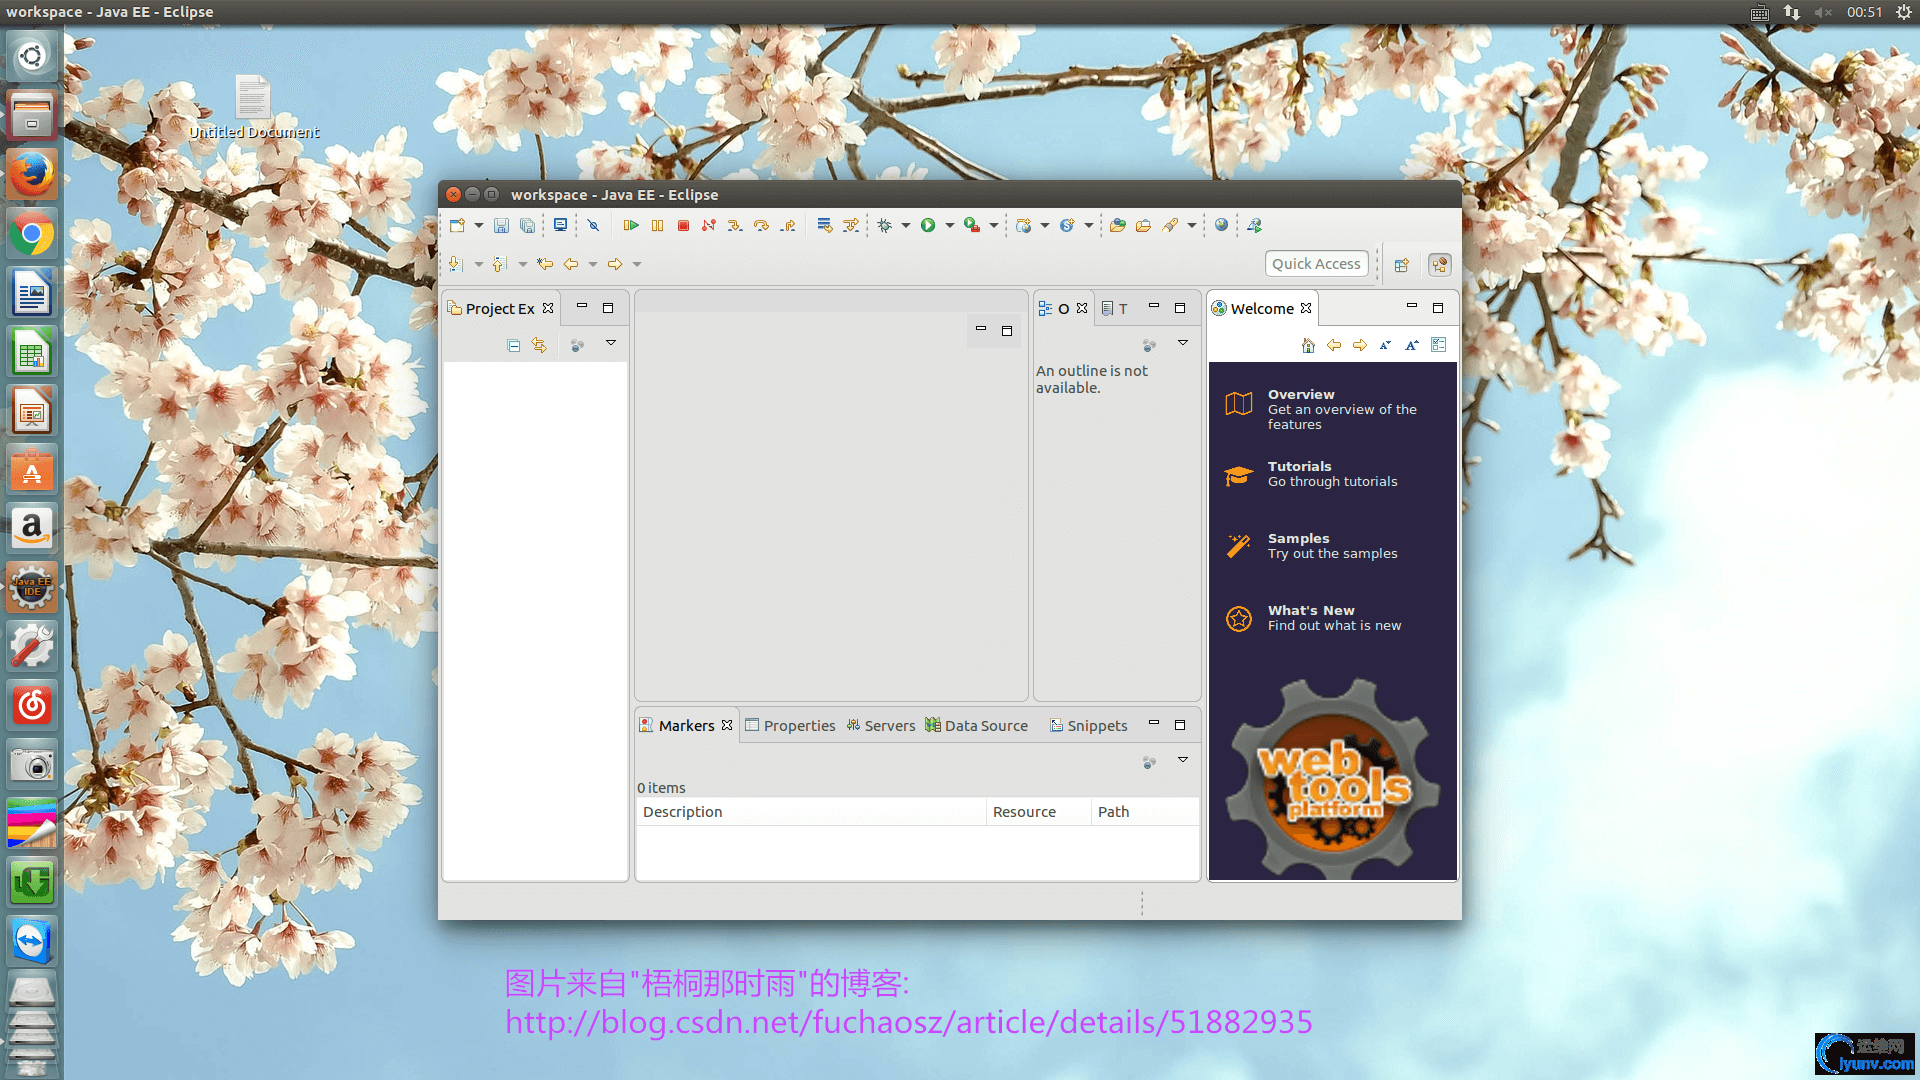Image resolution: width=1920 pixels, height=1080 pixels.
Task: Open the Previous Annotation dropdown arrow
Action: 523,265
